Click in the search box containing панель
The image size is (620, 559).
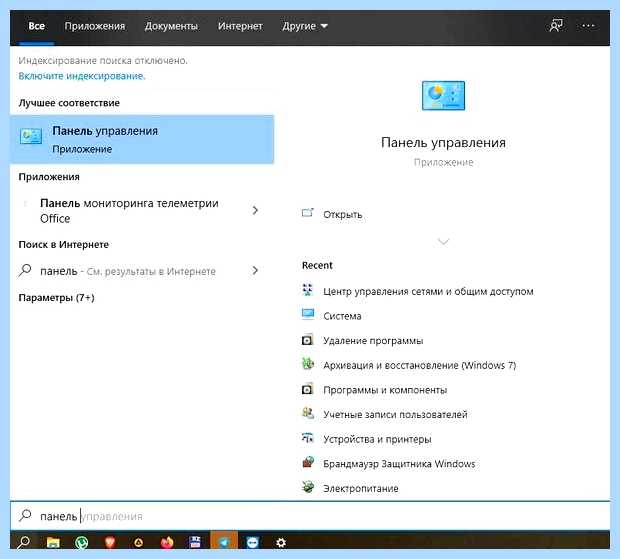pos(310,516)
